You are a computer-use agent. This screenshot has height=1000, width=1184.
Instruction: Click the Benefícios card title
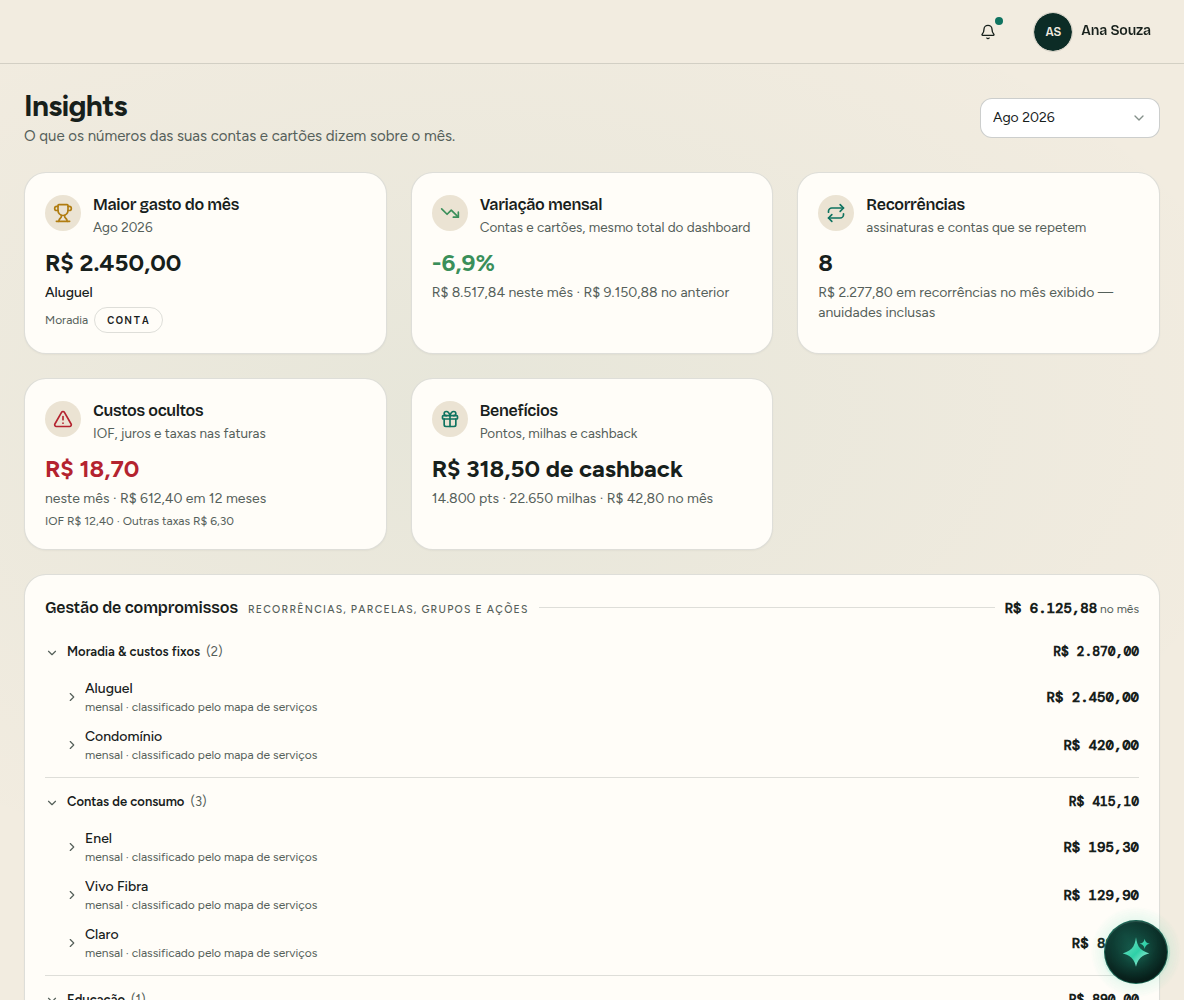[519, 411]
